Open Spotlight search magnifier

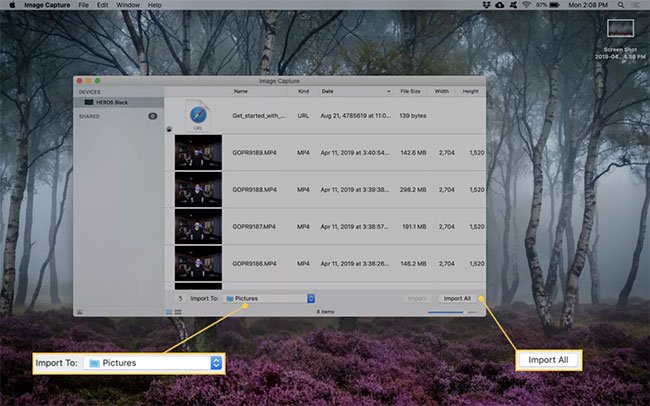621,5
